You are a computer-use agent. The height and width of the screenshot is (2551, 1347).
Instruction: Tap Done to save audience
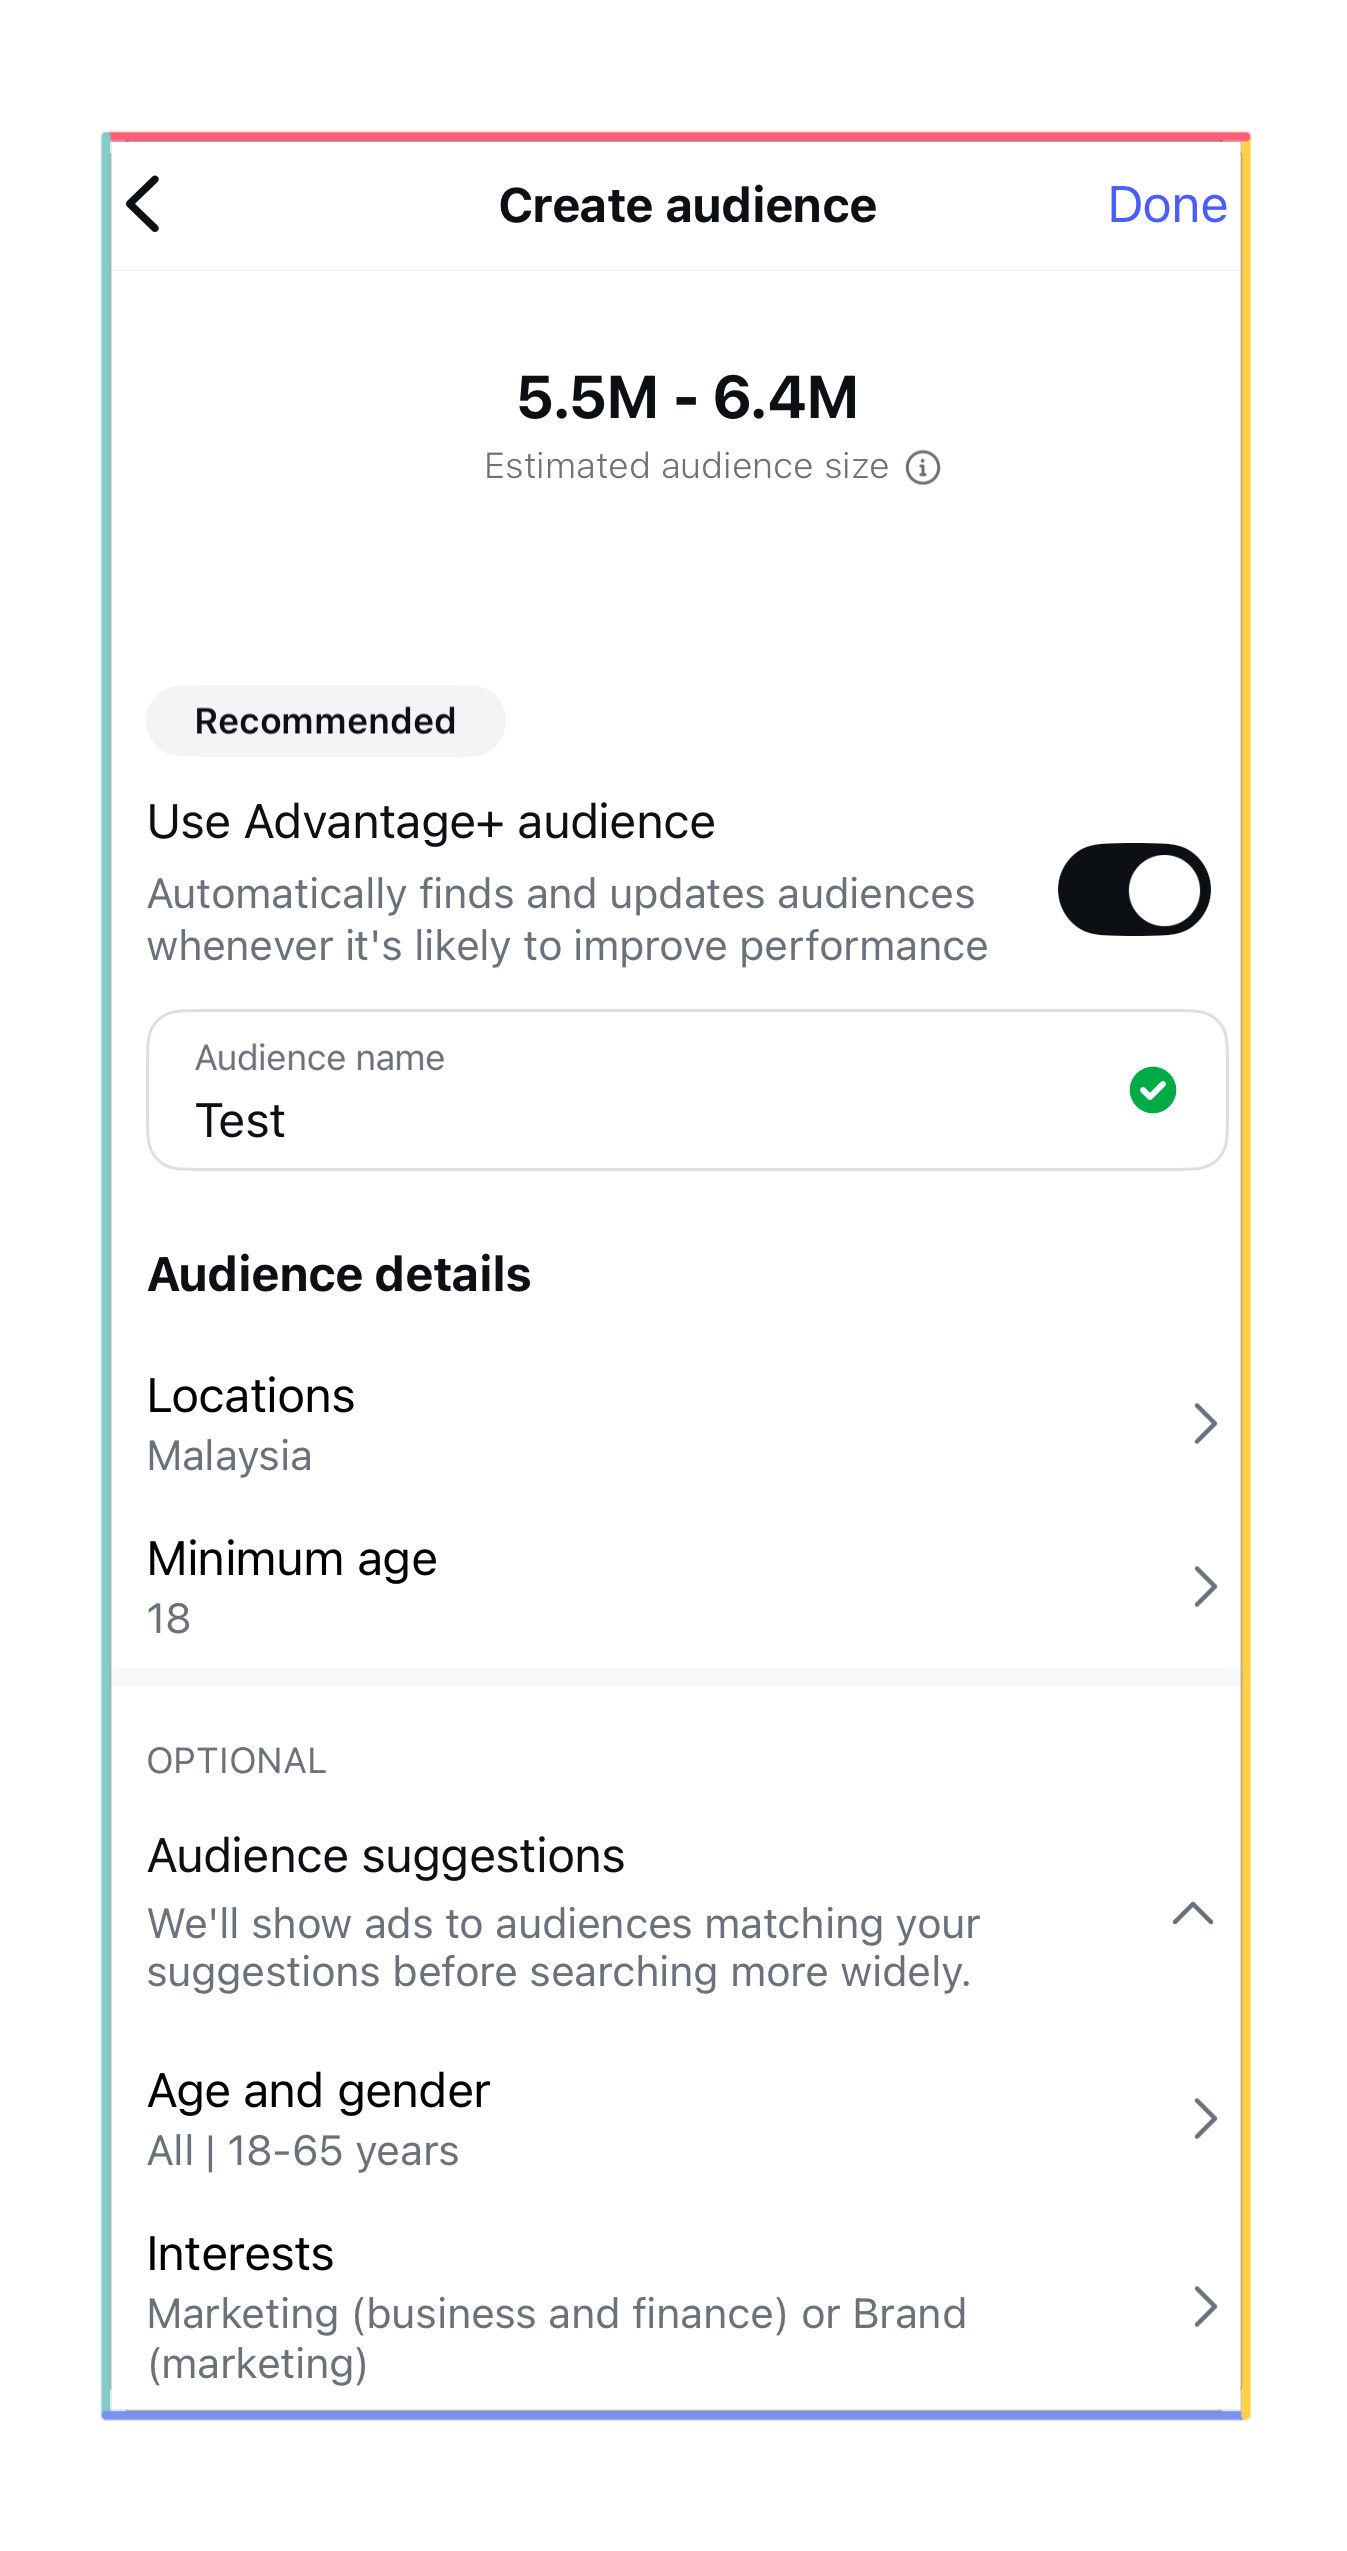click(1166, 205)
